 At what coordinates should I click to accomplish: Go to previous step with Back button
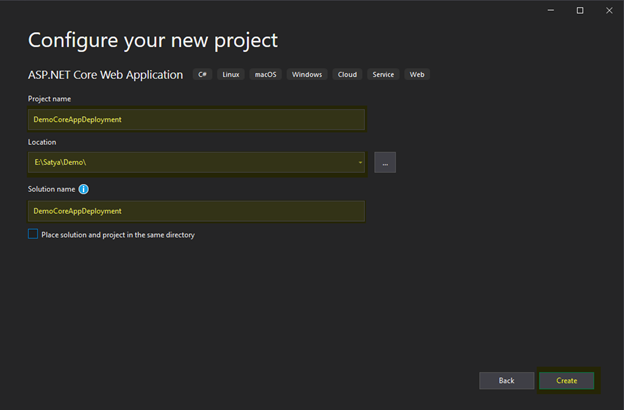click(506, 381)
